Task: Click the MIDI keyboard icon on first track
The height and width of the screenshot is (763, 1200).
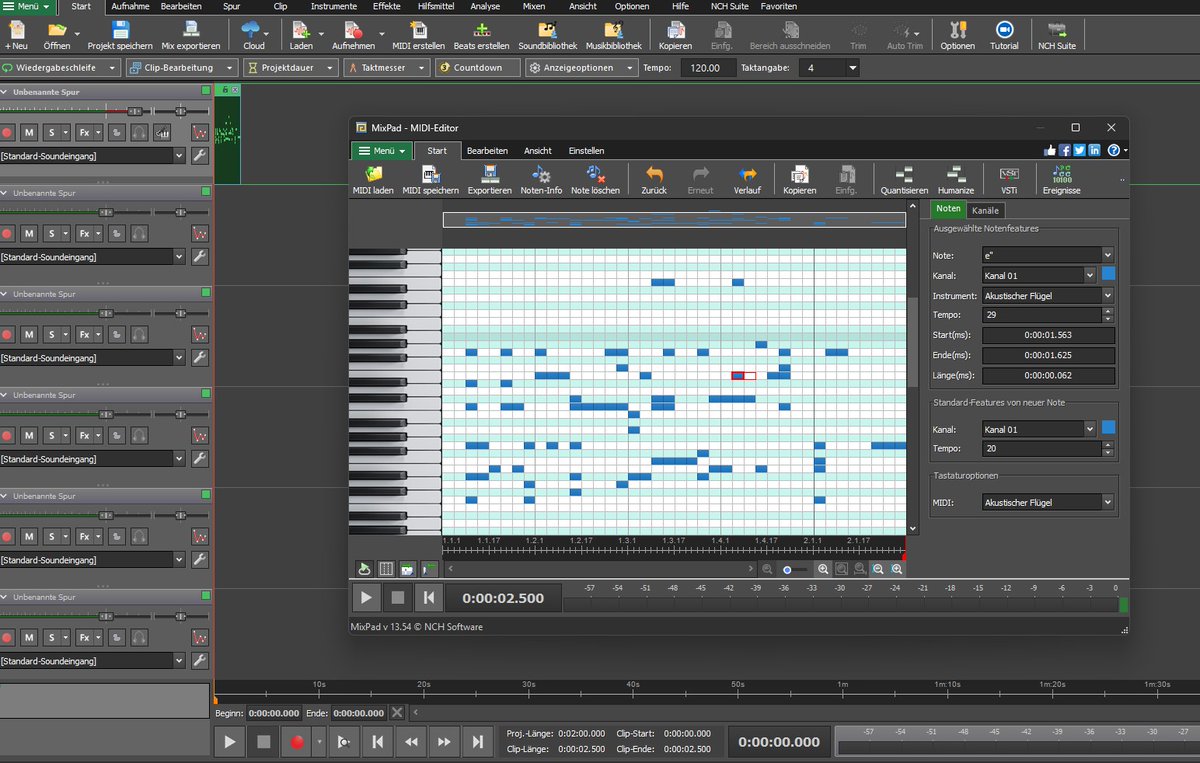Action: click(161, 132)
